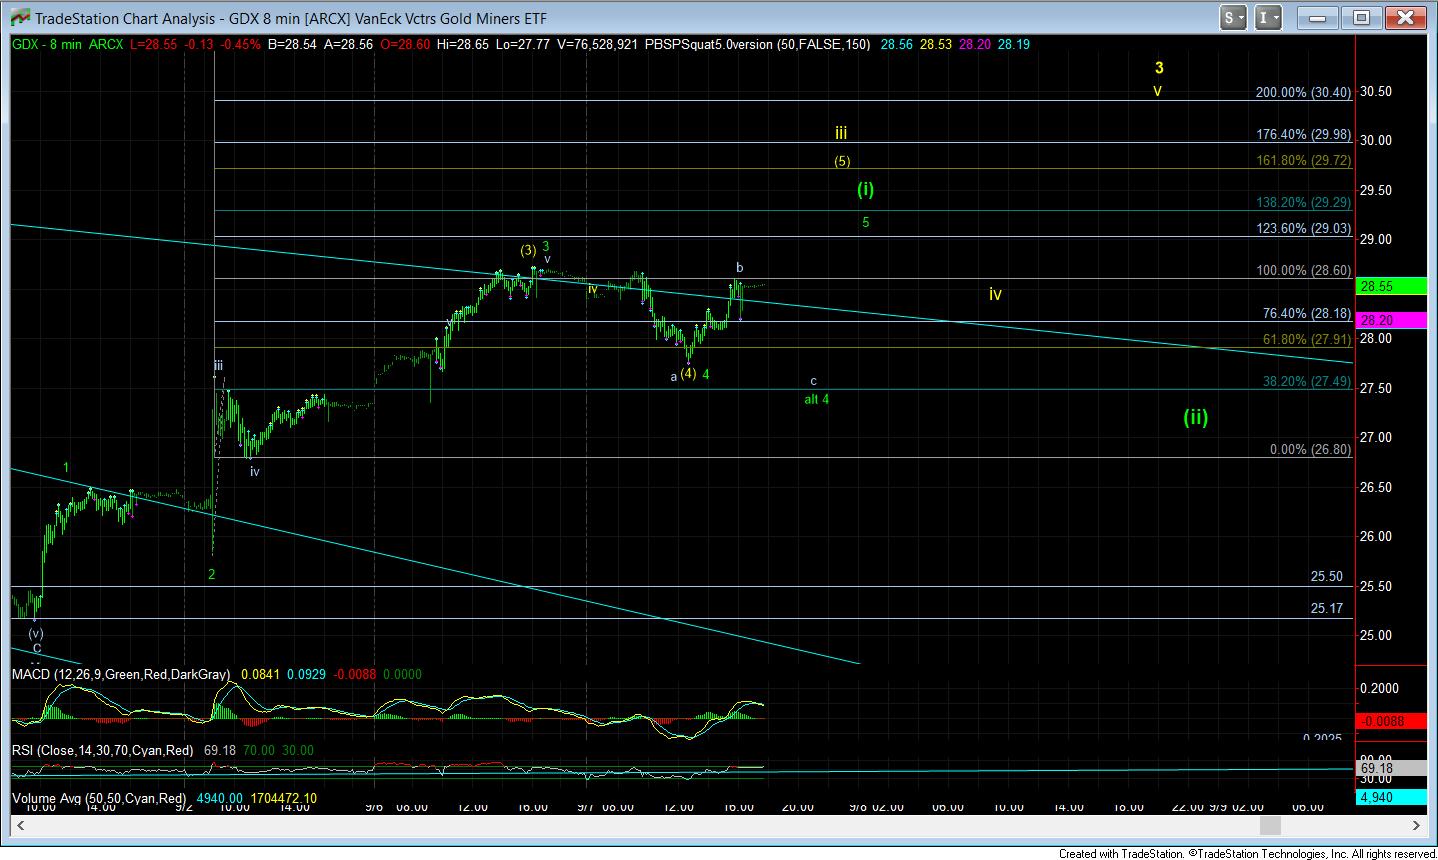The width and height of the screenshot is (1438, 860).
Task: Open the S symbol link dropdown
Action: pyautogui.click(x=1232, y=17)
